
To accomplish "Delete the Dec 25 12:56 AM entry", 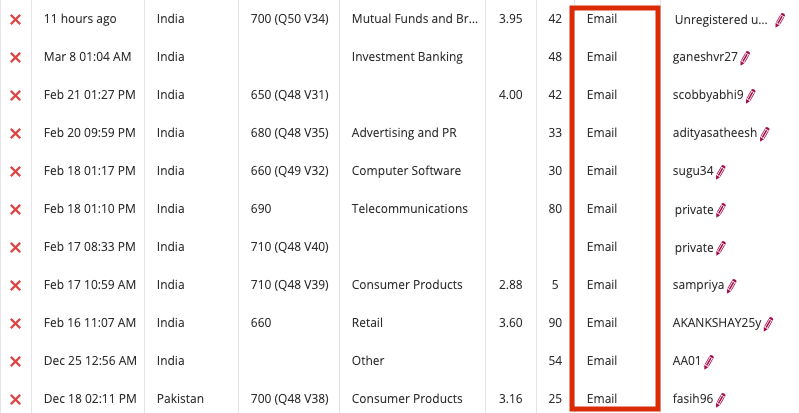I will [x=15, y=361].
